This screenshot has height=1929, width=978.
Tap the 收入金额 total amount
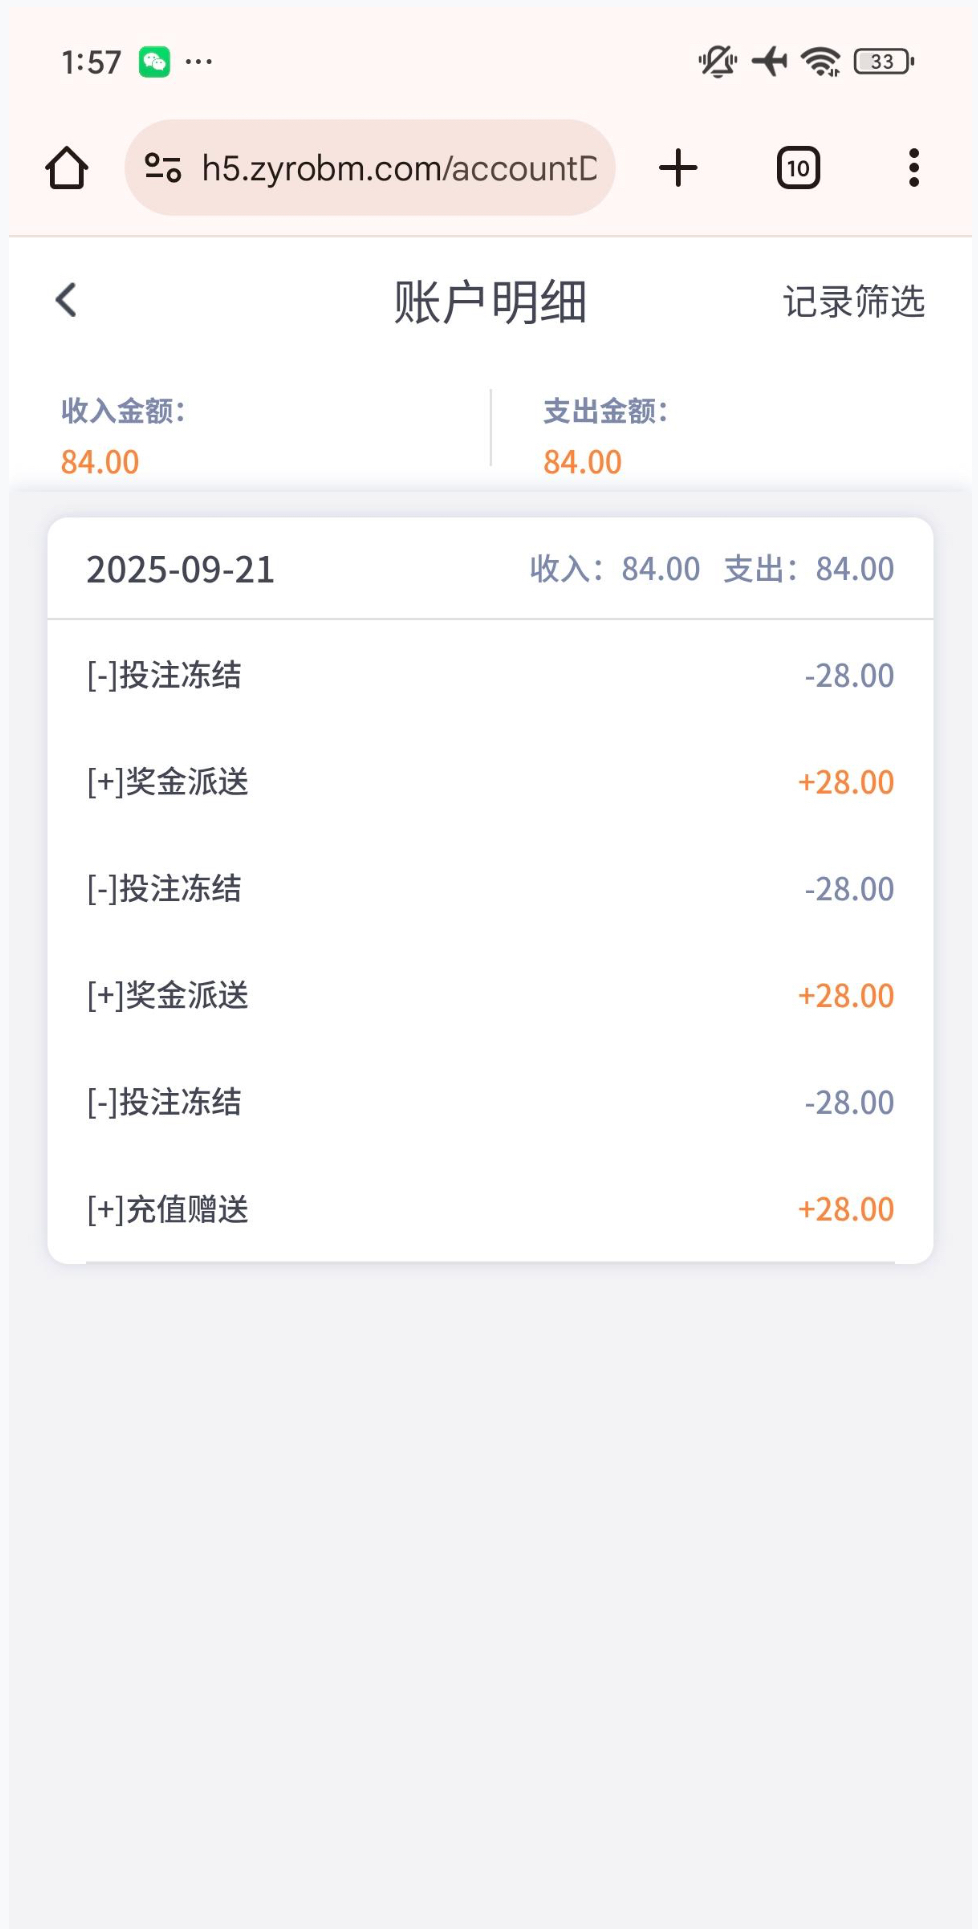pos(100,462)
